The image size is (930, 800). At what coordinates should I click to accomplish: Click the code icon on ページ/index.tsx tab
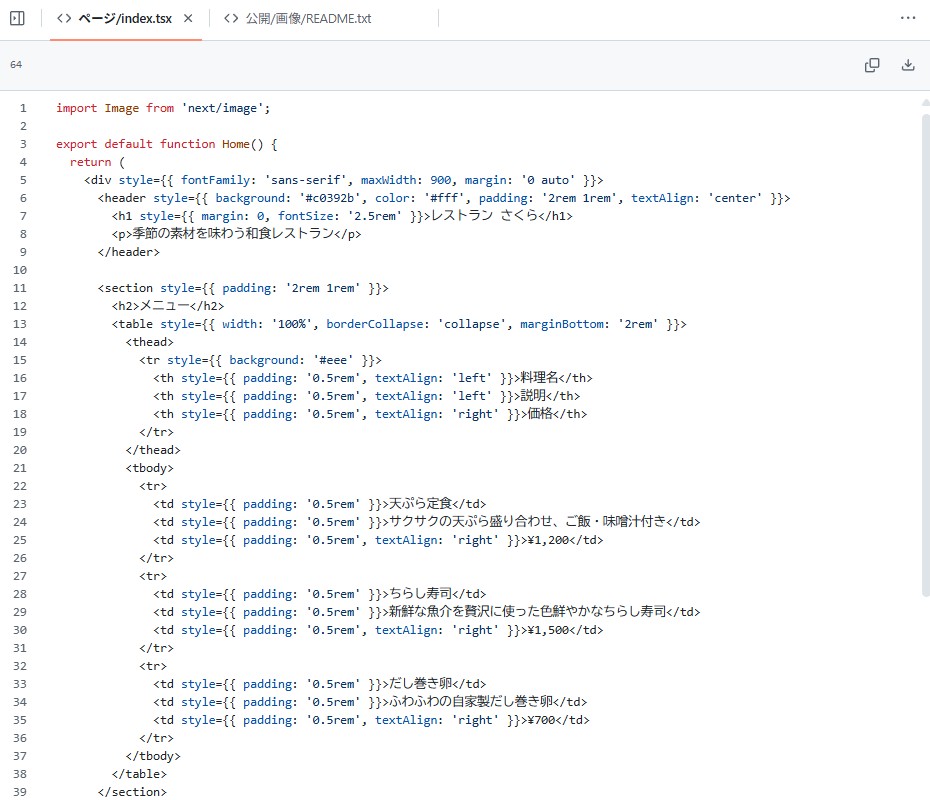click(64, 18)
